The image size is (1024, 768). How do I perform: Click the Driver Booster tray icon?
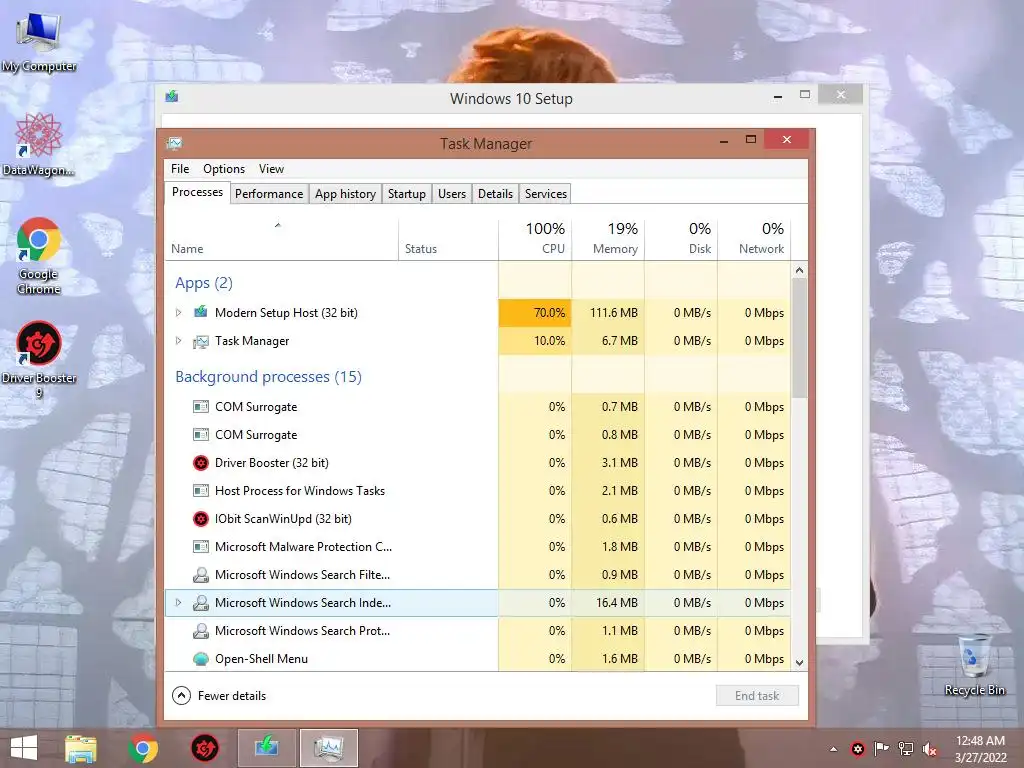tap(857, 749)
